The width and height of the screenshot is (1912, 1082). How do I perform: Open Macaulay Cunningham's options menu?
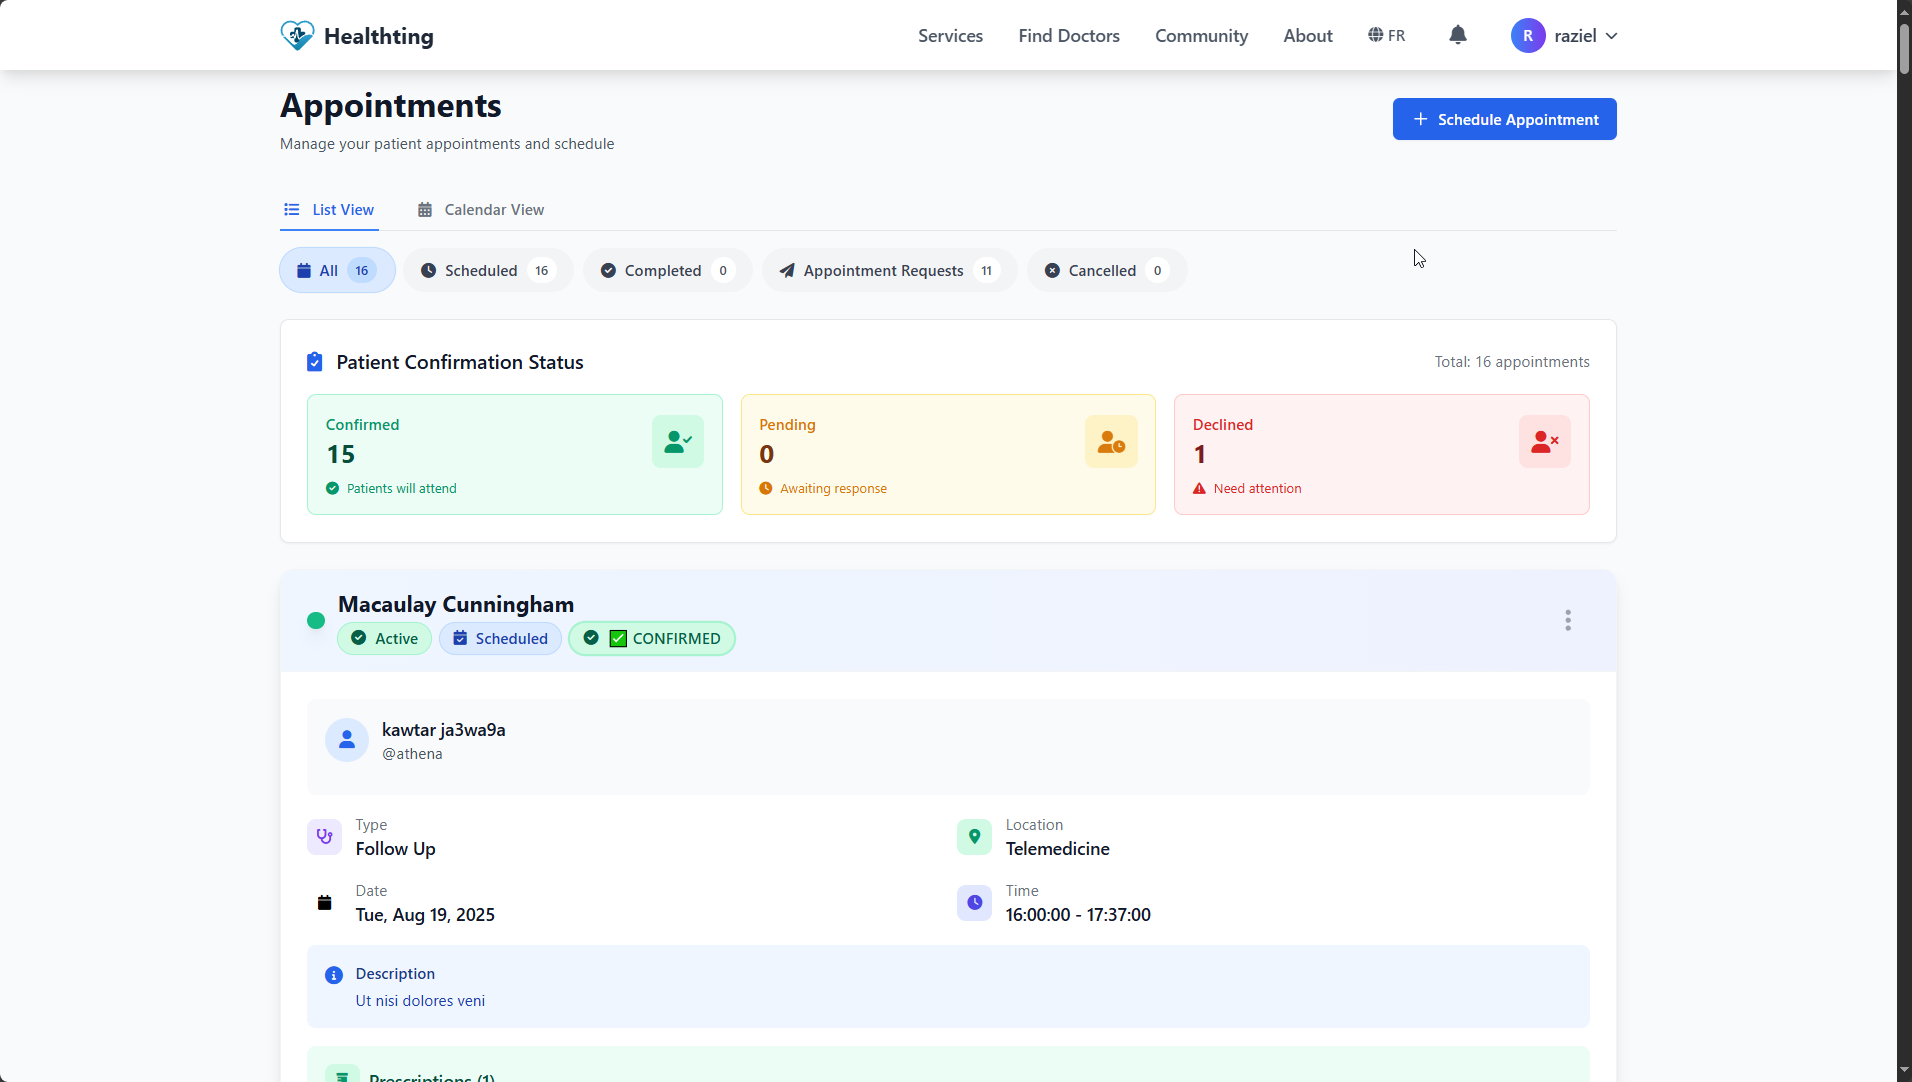point(1567,620)
